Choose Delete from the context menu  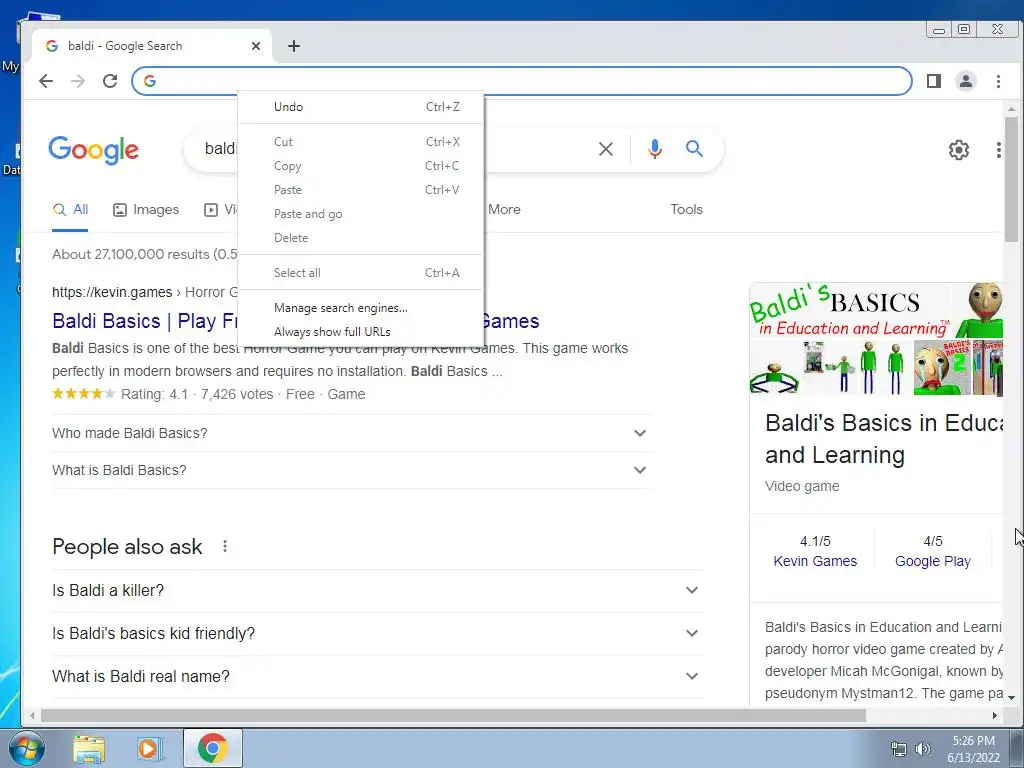(360, 238)
